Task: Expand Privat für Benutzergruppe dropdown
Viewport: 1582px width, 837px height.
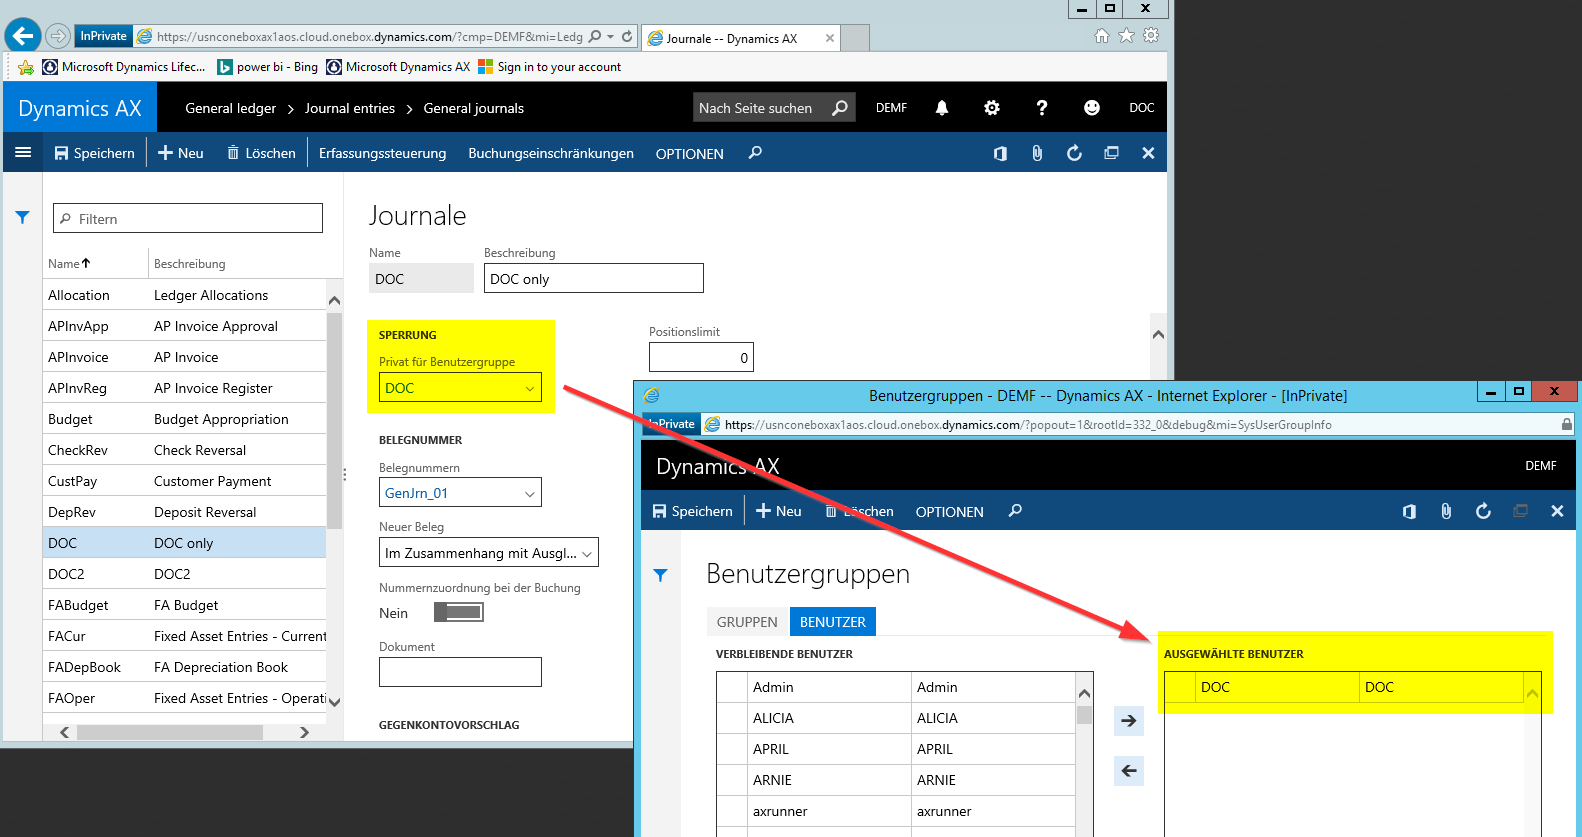Action: coord(529,388)
